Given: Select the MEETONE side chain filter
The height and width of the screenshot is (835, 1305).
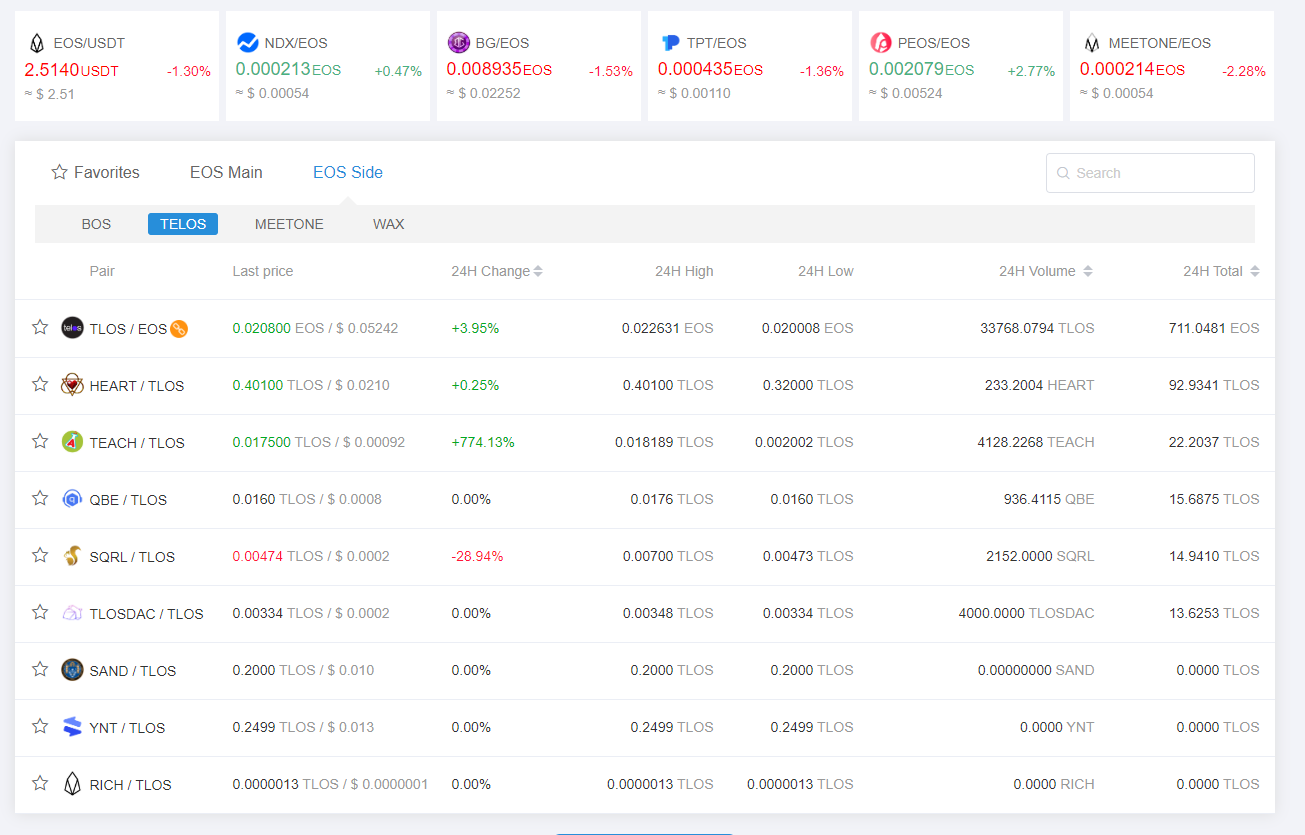Looking at the screenshot, I should tap(289, 224).
